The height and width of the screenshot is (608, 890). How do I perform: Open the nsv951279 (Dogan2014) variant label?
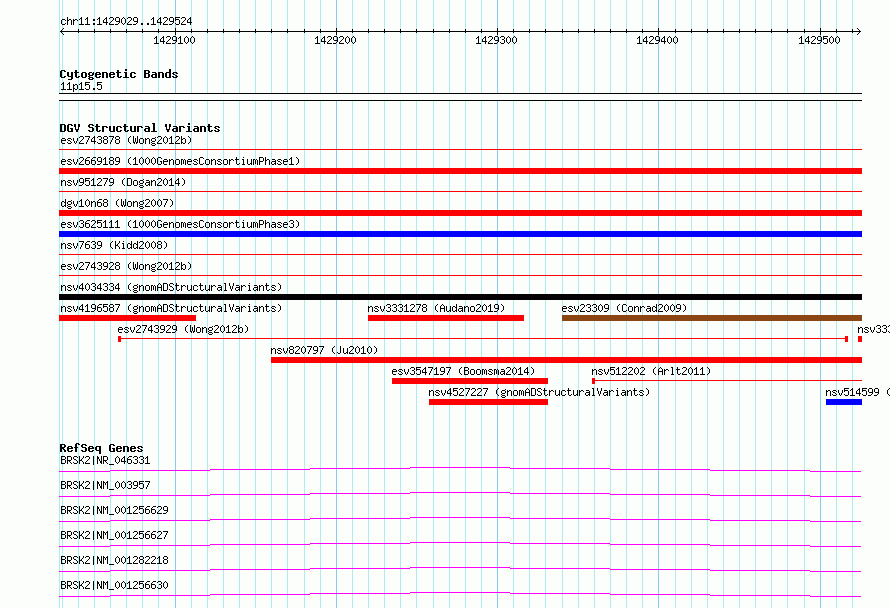coord(123,182)
